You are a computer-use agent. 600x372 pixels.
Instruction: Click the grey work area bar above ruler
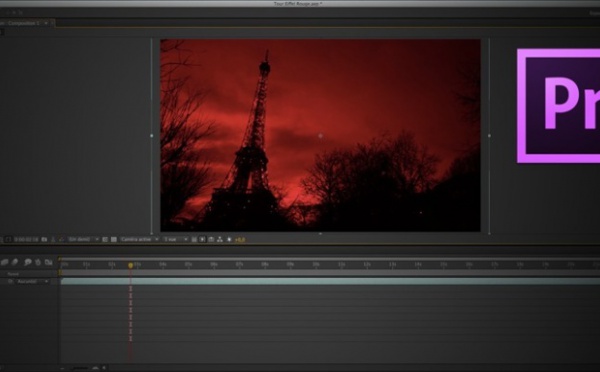pyautogui.click(x=330, y=259)
